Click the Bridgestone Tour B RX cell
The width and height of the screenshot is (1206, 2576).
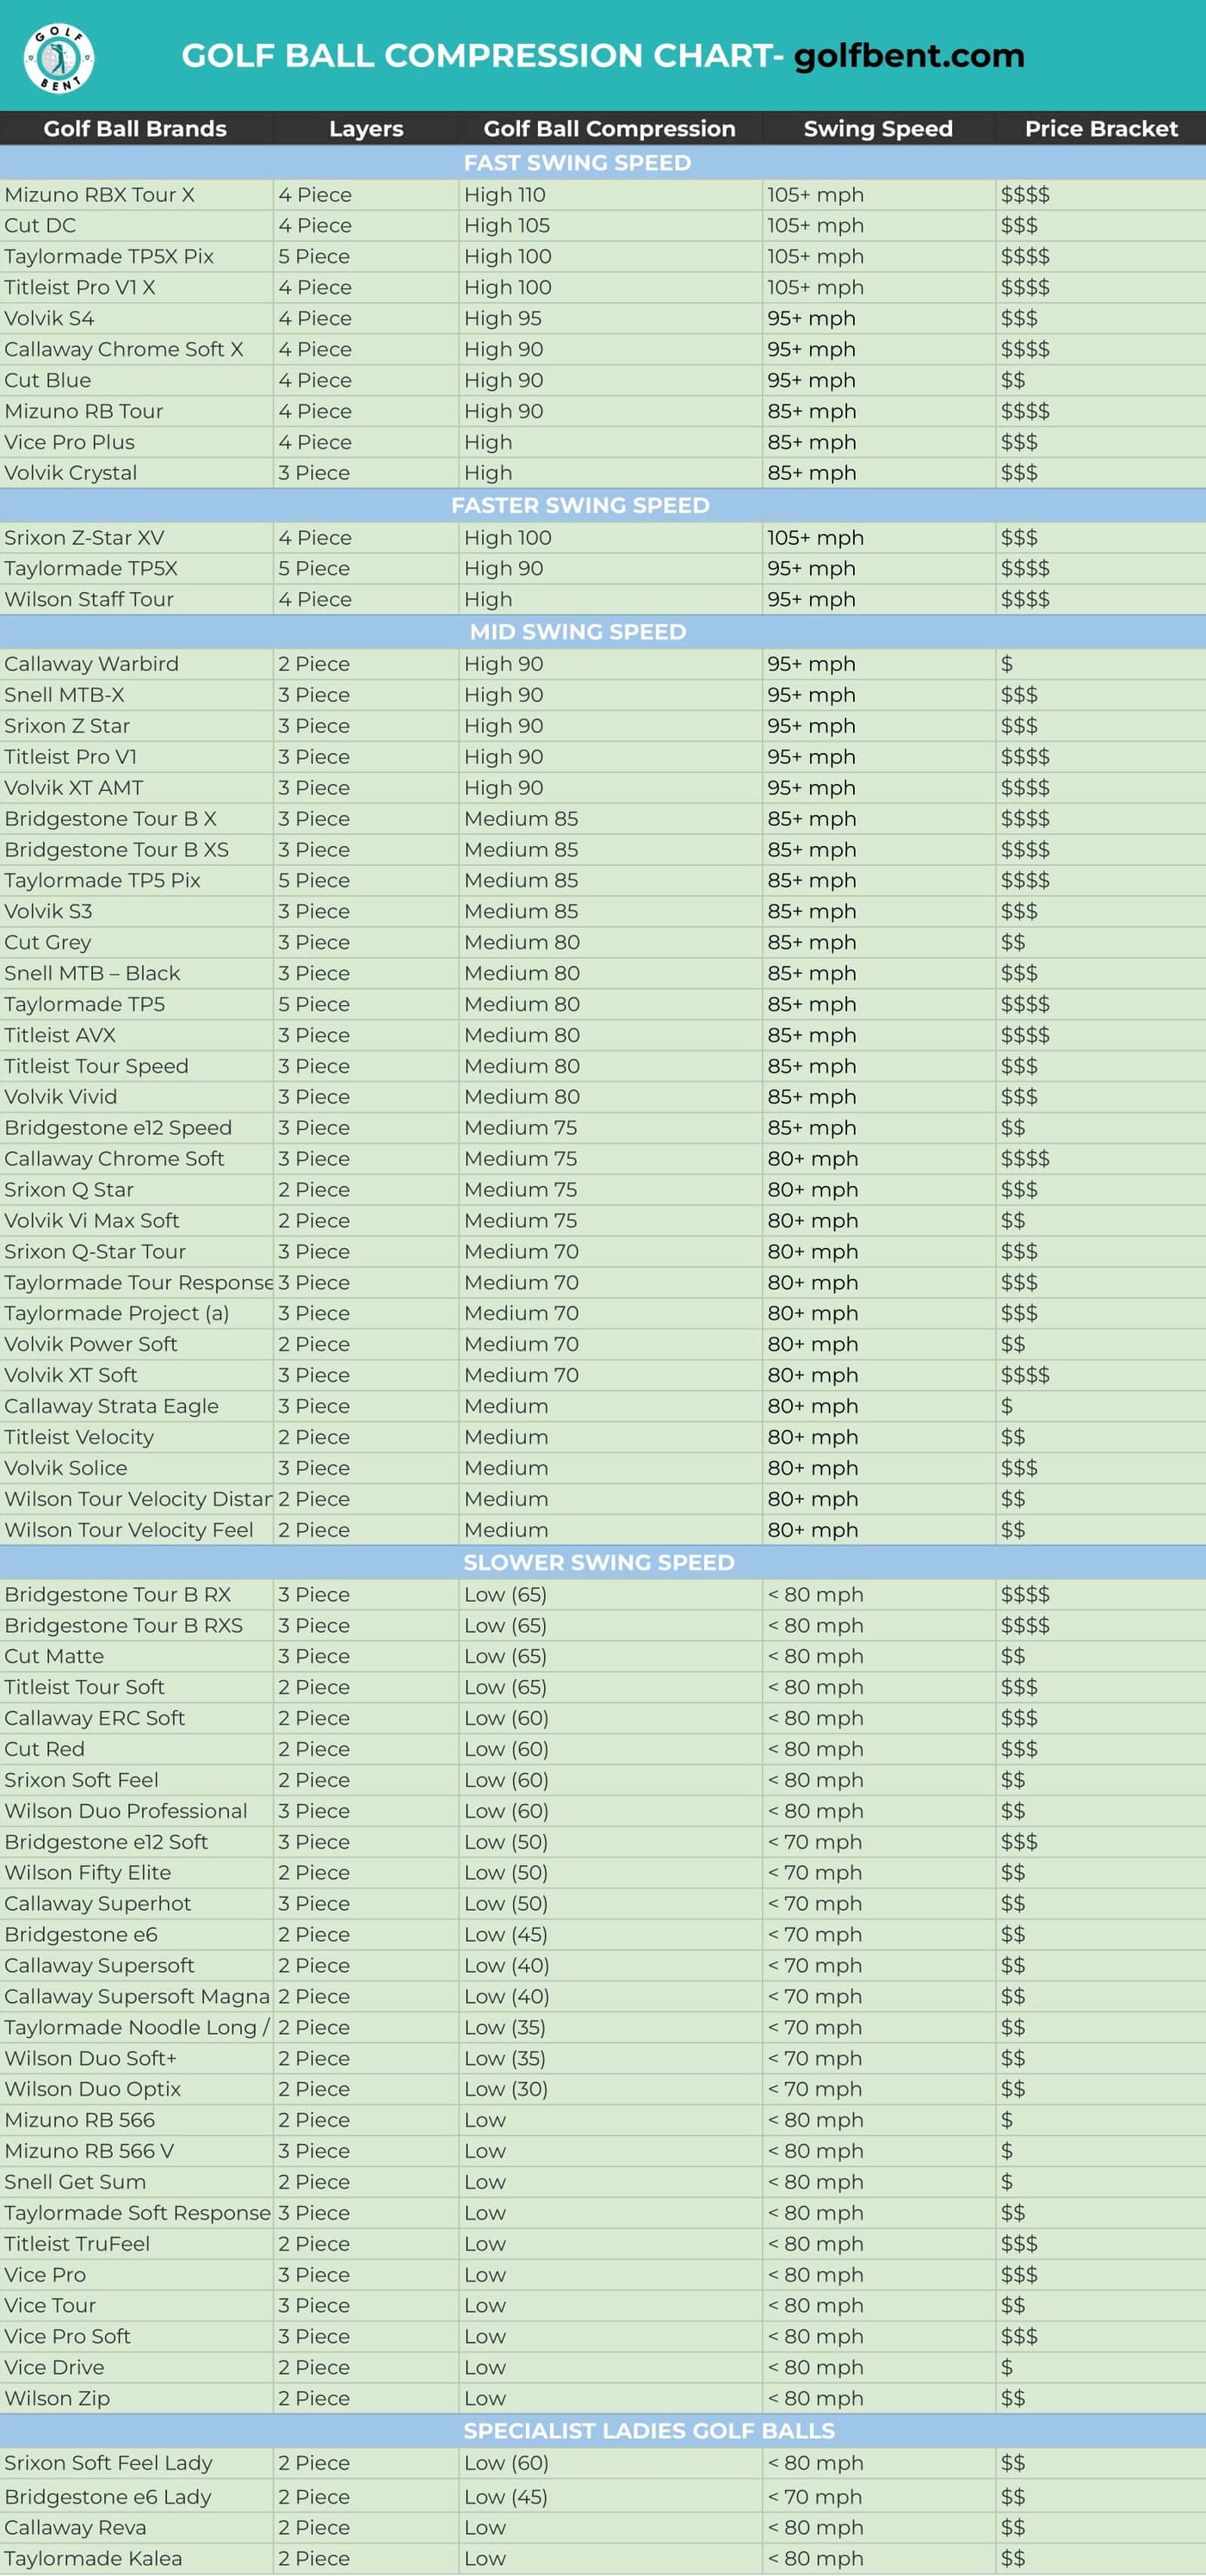(136, 1594)
